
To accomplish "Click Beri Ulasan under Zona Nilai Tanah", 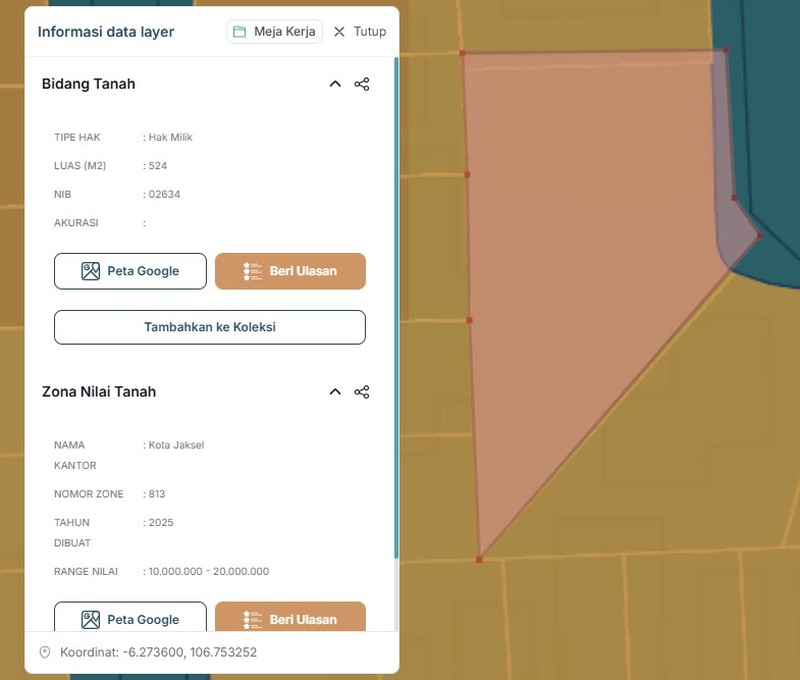I will [x=290, y=619].
